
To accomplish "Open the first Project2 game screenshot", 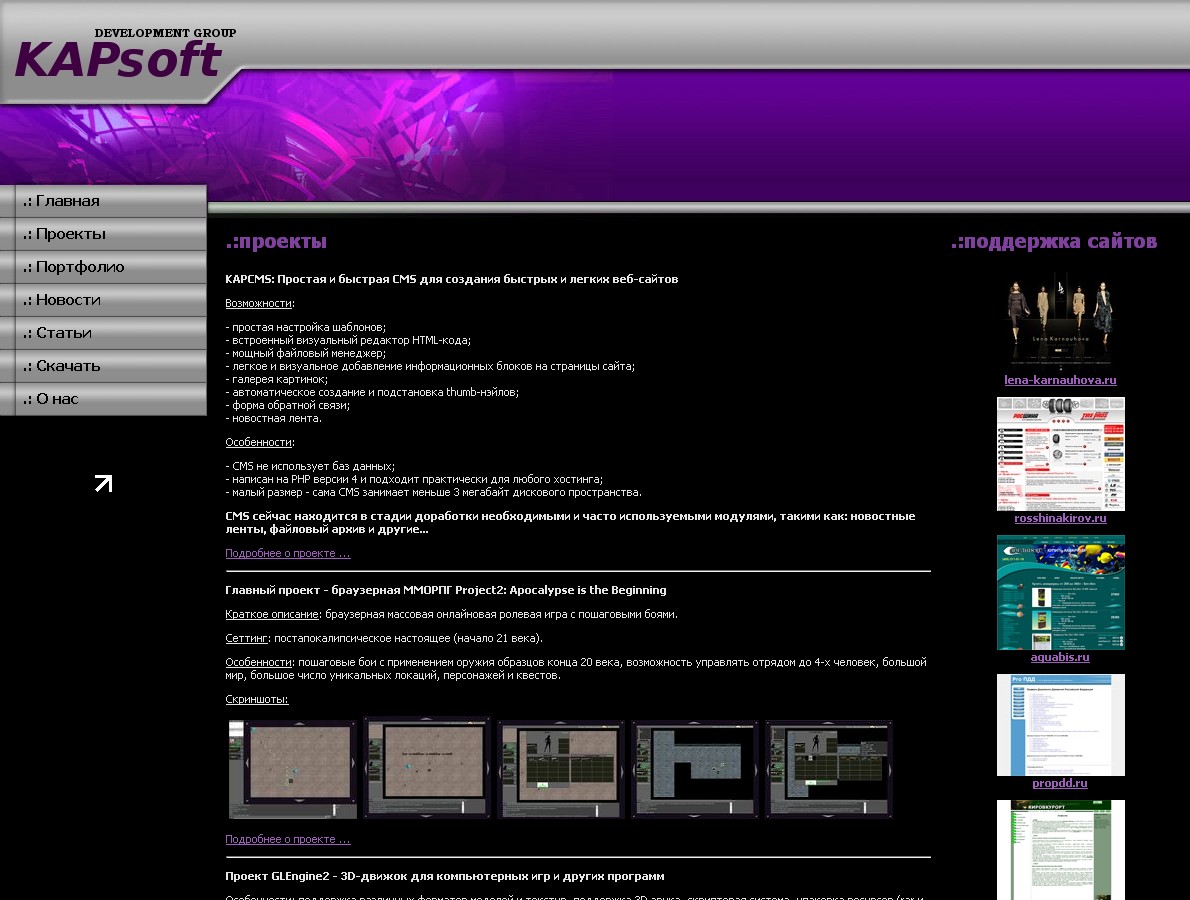I will point(293,769).
